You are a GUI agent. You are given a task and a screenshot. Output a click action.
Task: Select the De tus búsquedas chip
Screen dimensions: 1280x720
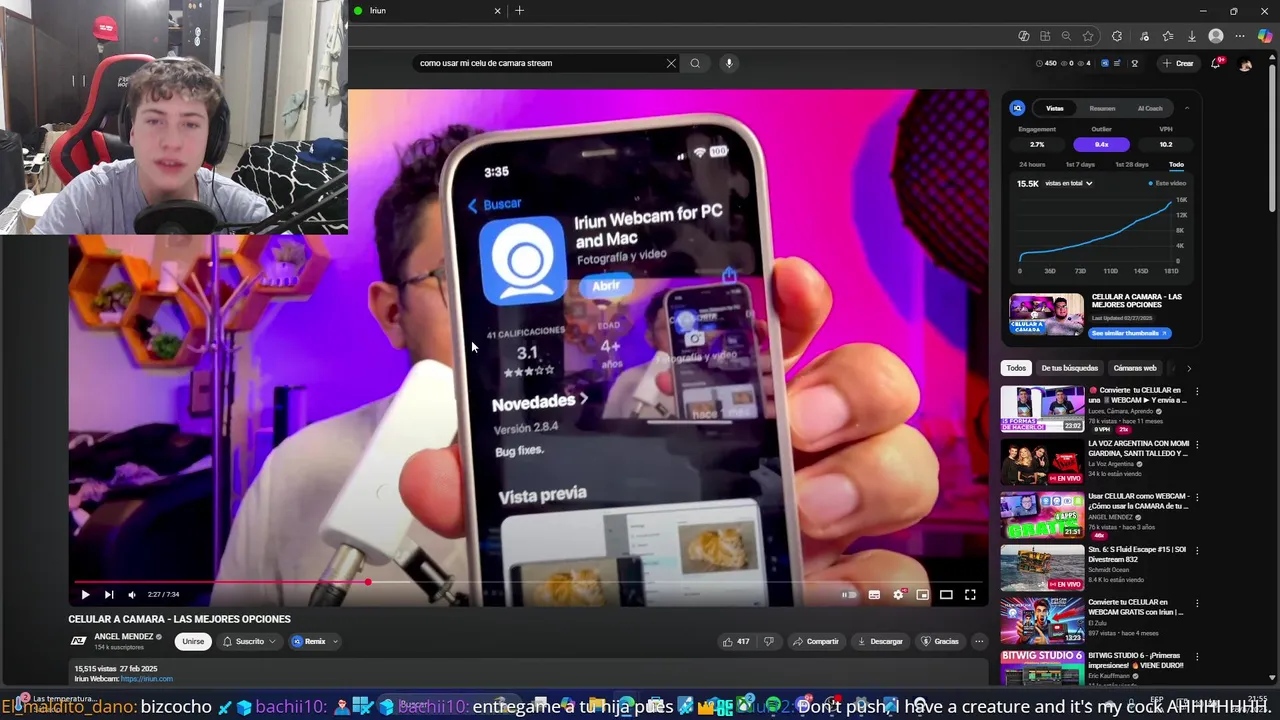(1069, 368)
